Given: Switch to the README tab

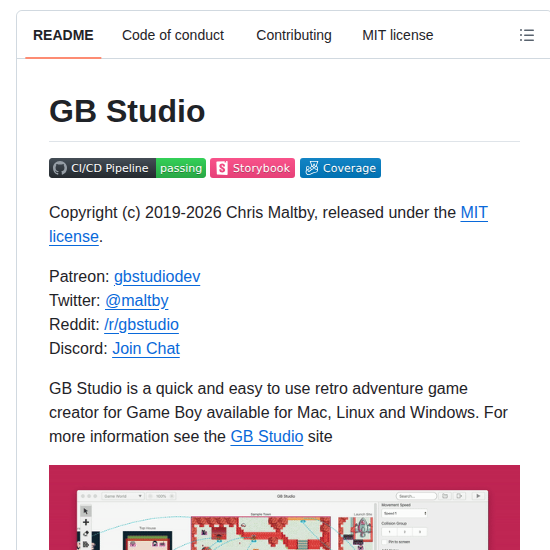Looking at the screenshot, I should tap(63, 35).
